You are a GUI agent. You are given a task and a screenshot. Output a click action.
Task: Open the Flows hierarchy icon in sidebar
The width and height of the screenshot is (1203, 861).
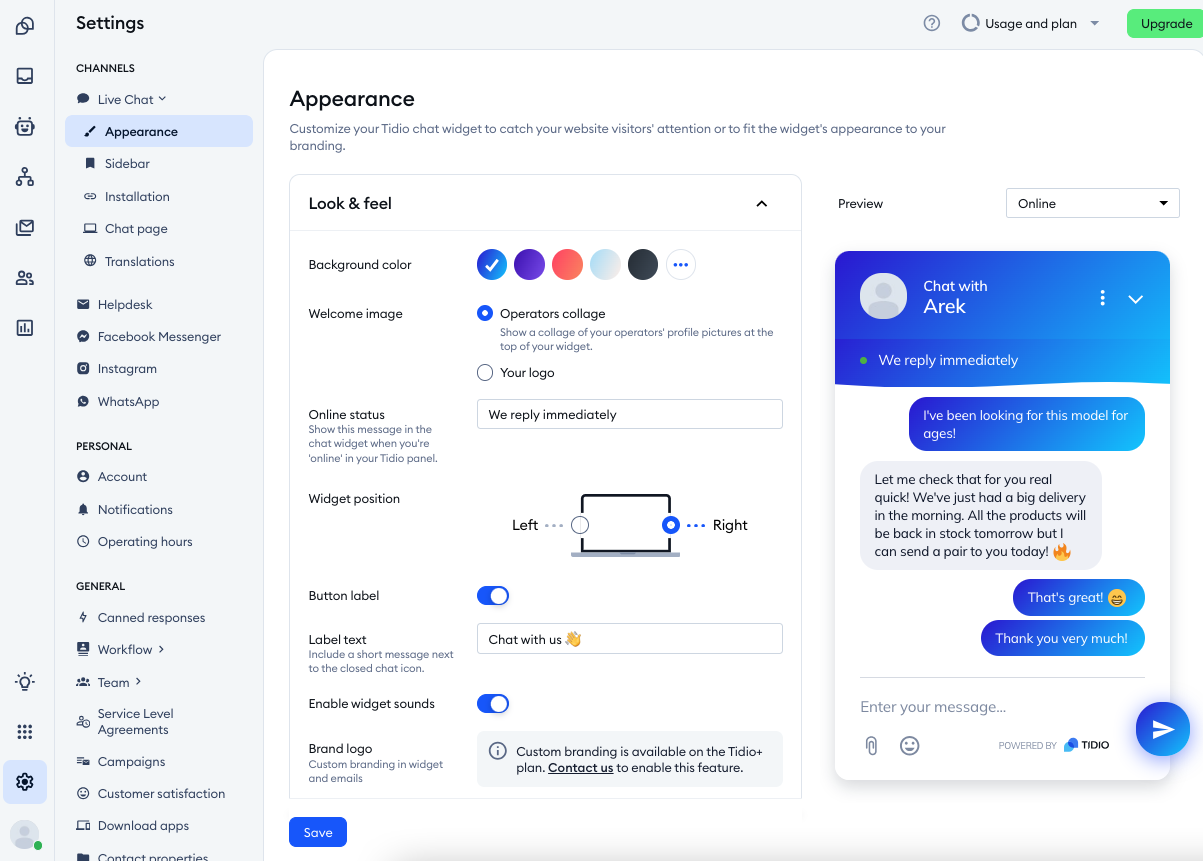25,177
